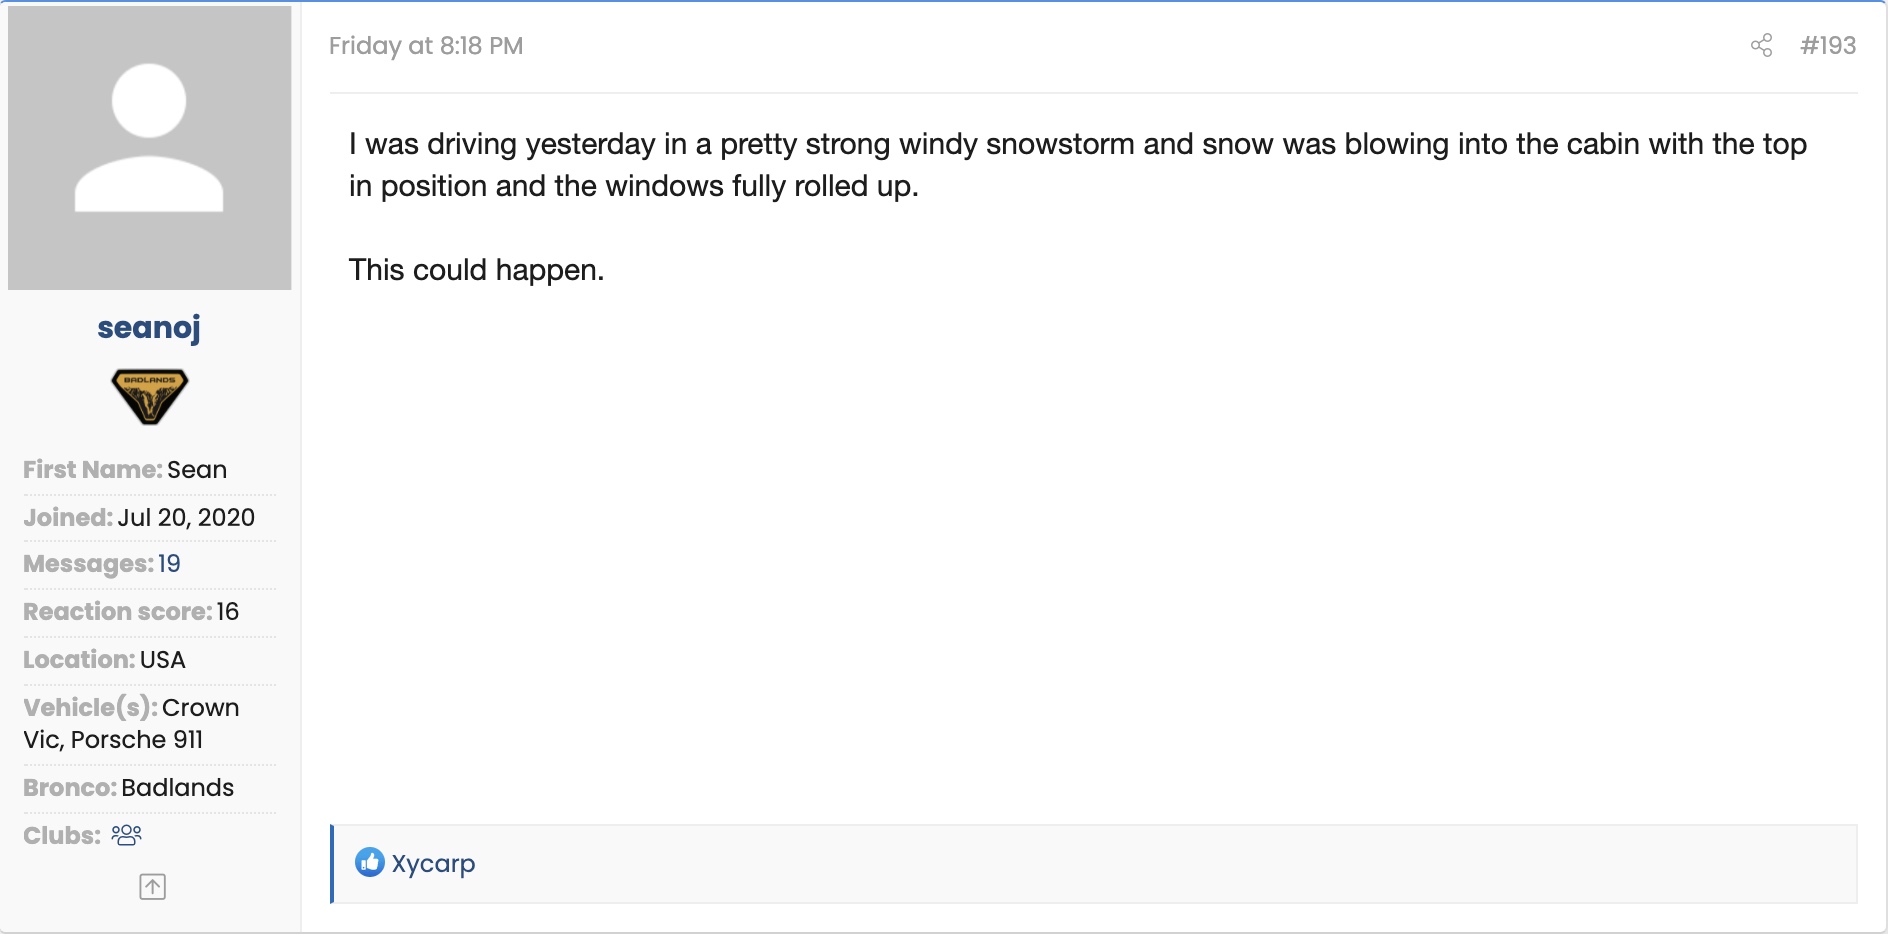Open seanoj's default avatar image
The height and width of the screenshot is (934, 1888).
point(150,148)
